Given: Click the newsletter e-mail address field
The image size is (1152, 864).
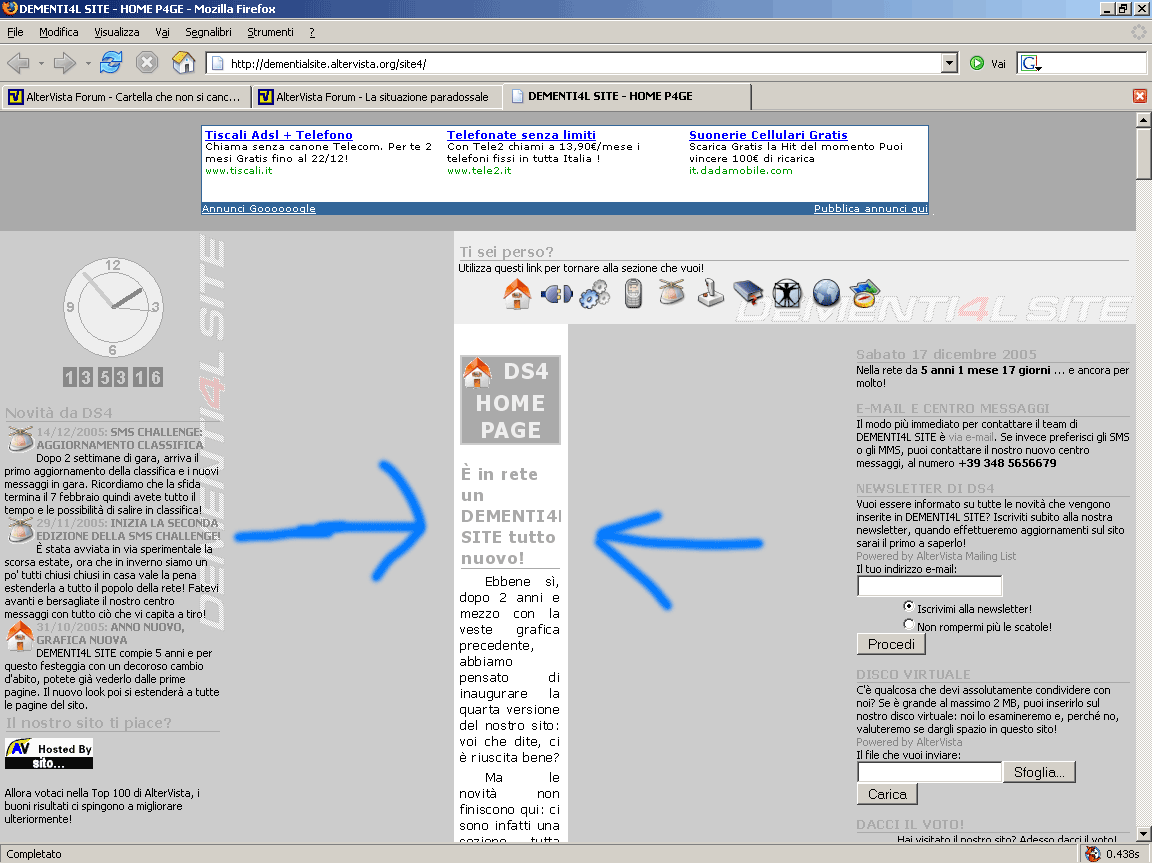Looking at the screenshot, I should tap(929, 586).
